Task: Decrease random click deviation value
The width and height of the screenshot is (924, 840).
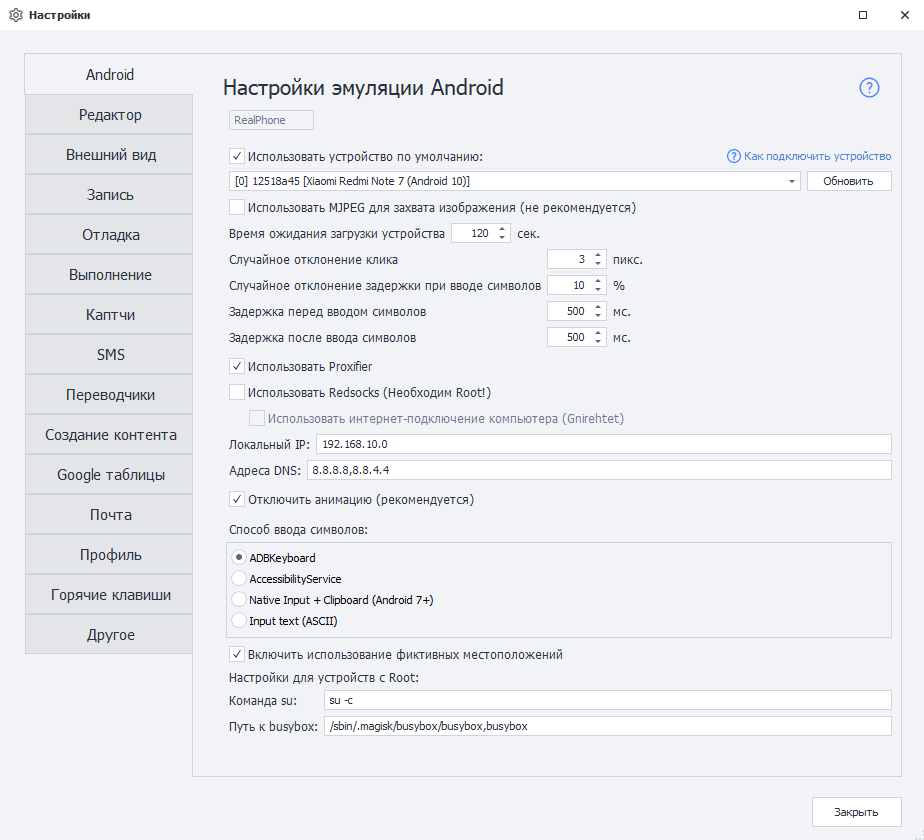Action: (x=598, y=264)
